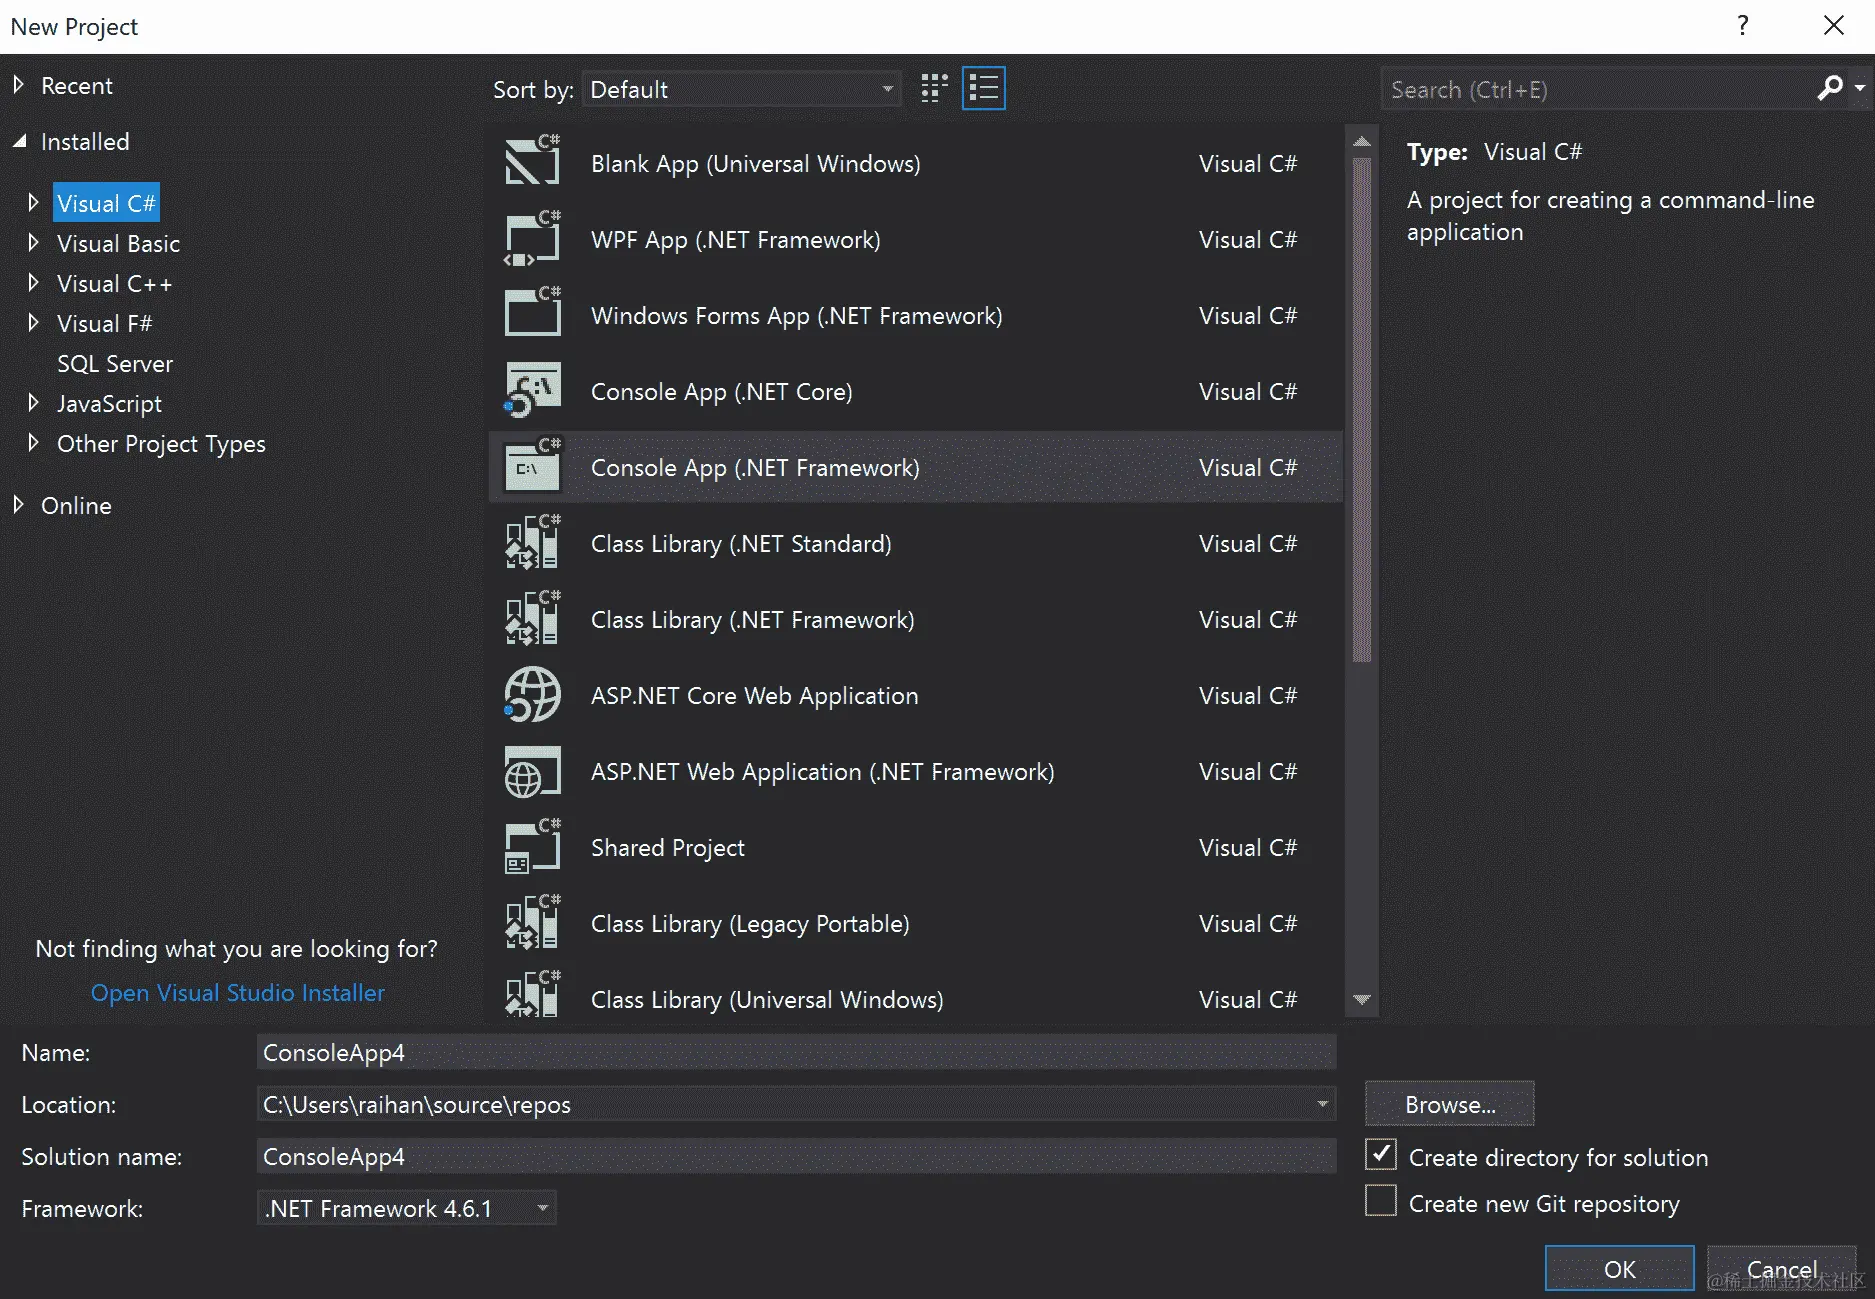
Task: Select the Online category label
Action: [76, 505]
